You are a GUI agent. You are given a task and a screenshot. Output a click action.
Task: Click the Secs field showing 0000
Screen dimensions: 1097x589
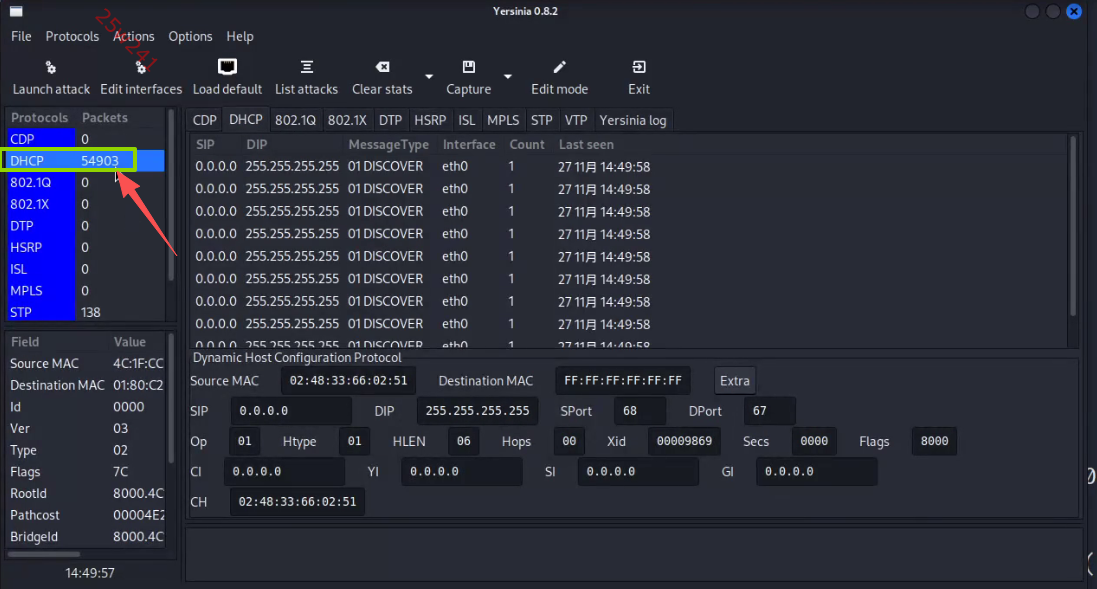pyautogui.click(x=814, y=441)
